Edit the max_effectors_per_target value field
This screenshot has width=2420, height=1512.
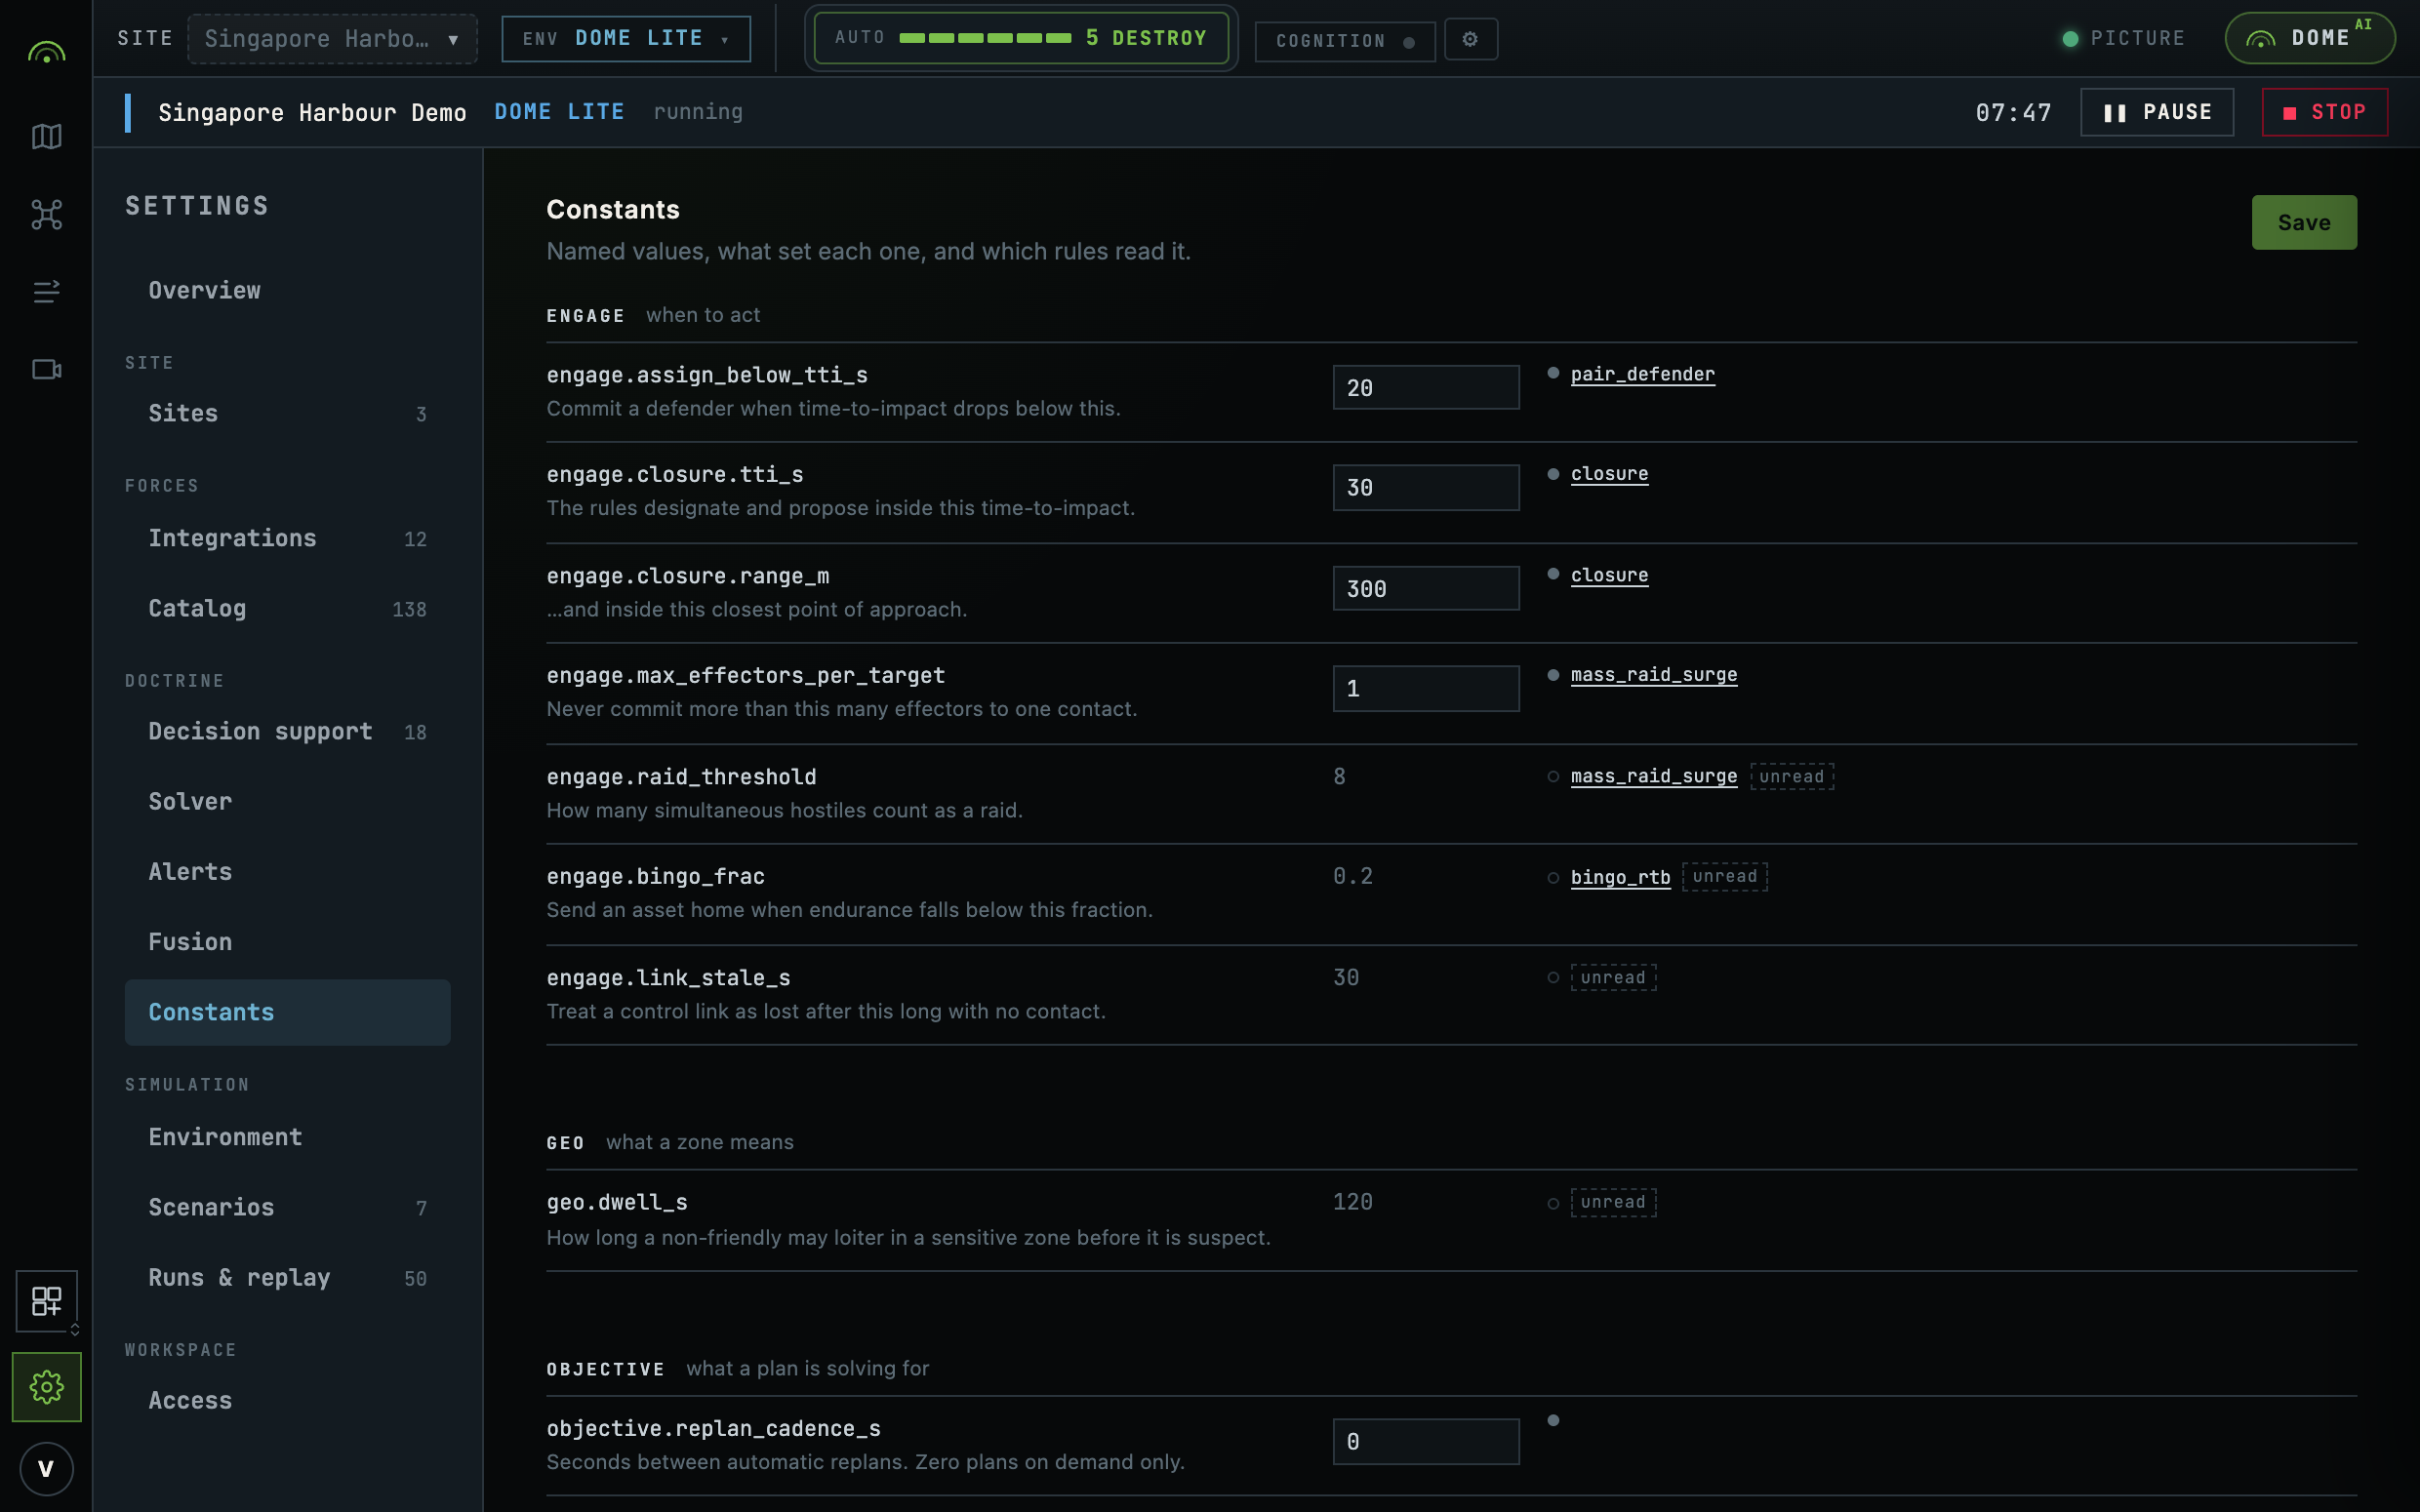(1425, 688)
